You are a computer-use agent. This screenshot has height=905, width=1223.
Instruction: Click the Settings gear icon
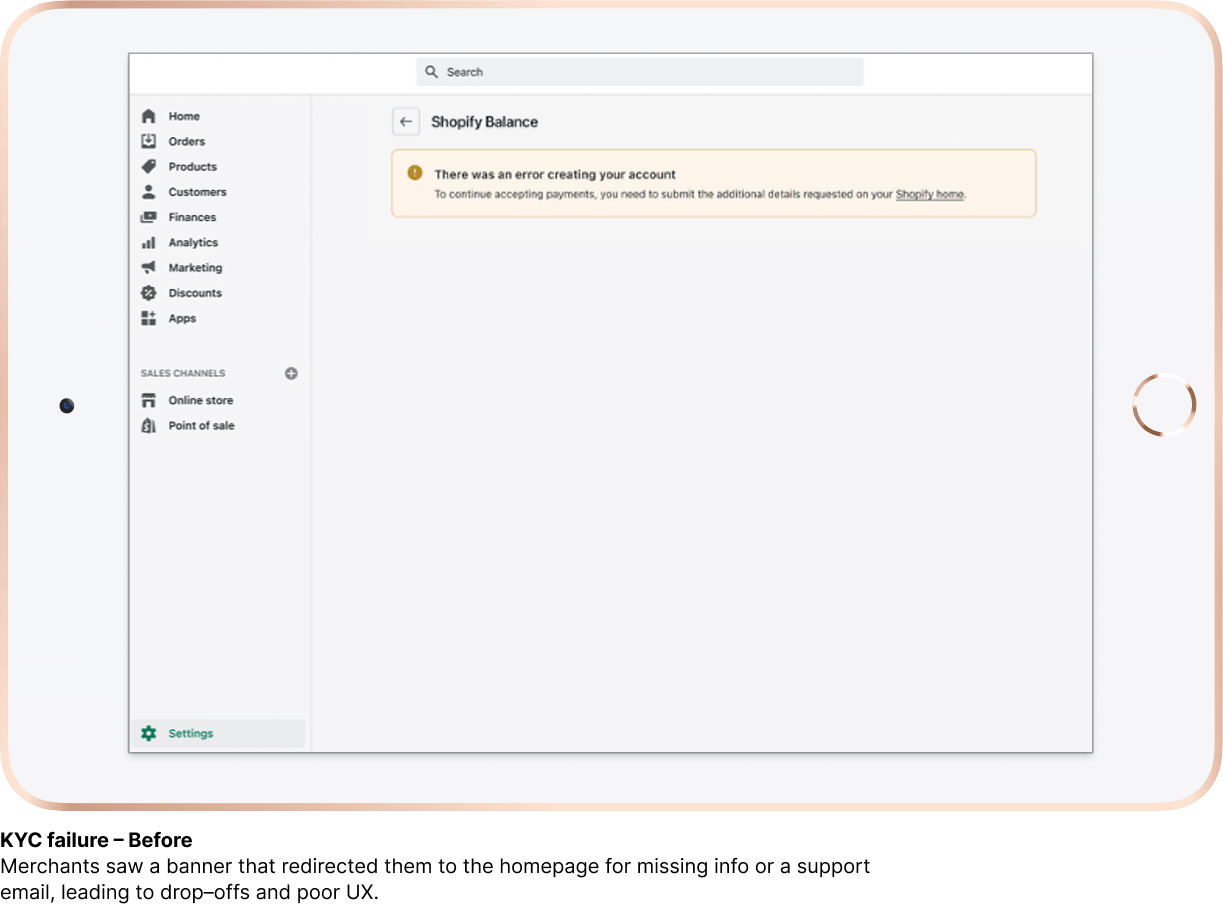149,733
